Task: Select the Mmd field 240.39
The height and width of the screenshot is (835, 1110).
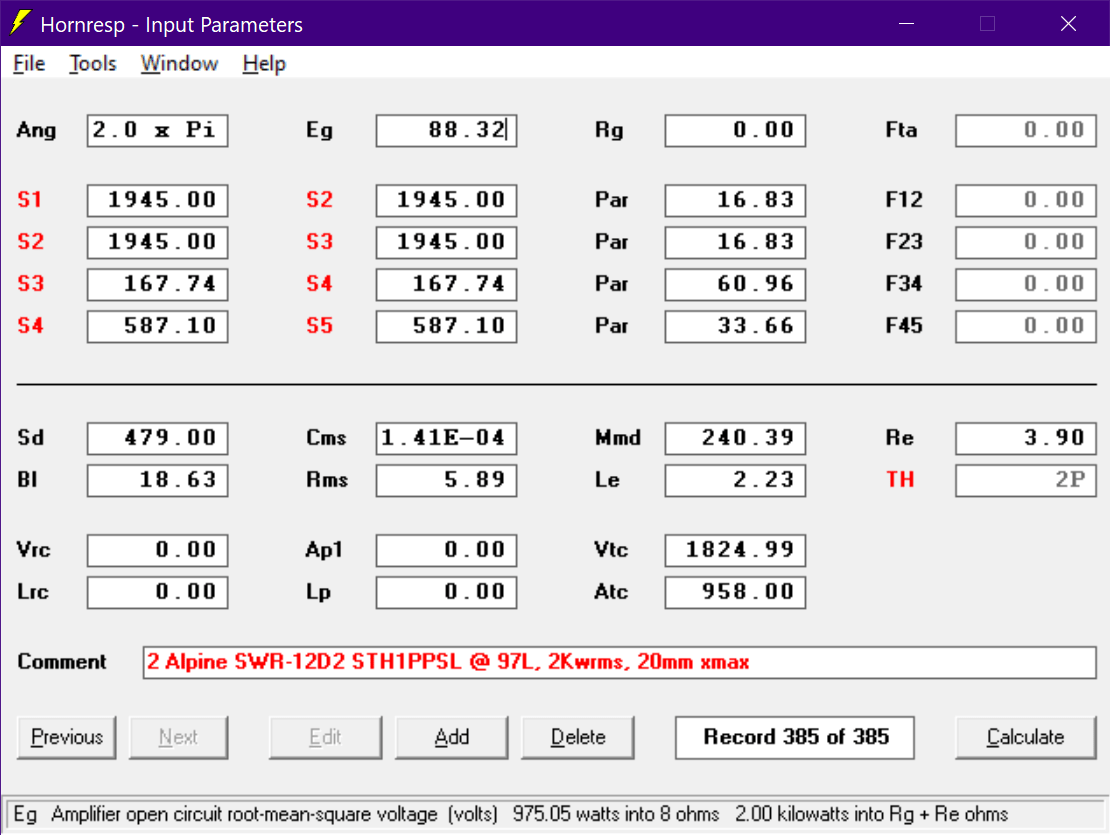Action: click(x=735, y=438)
